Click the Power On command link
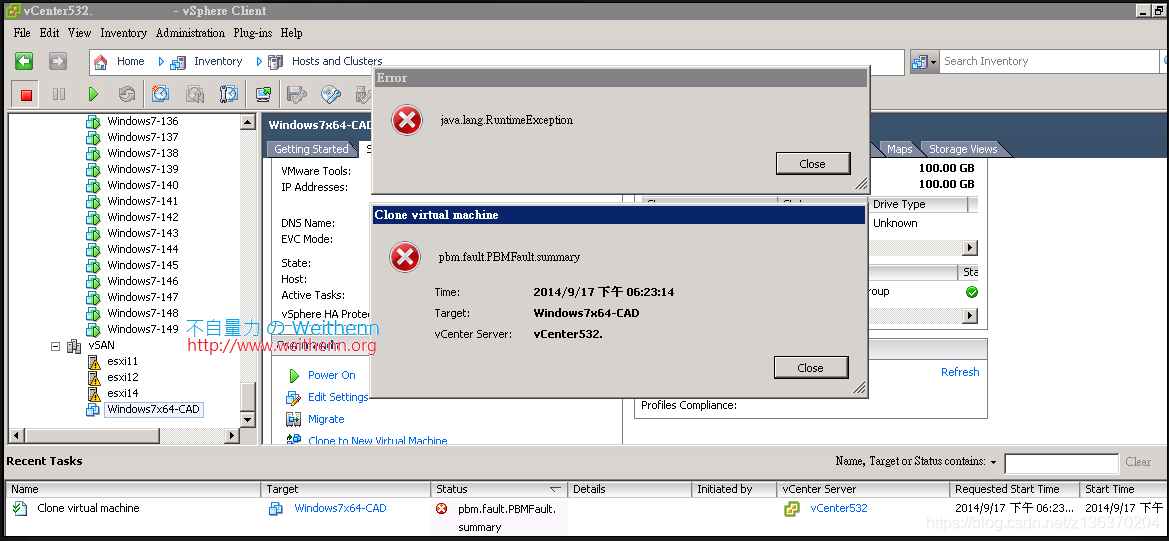The width and height of the screenshot is (1169, 541). point(332,375)
